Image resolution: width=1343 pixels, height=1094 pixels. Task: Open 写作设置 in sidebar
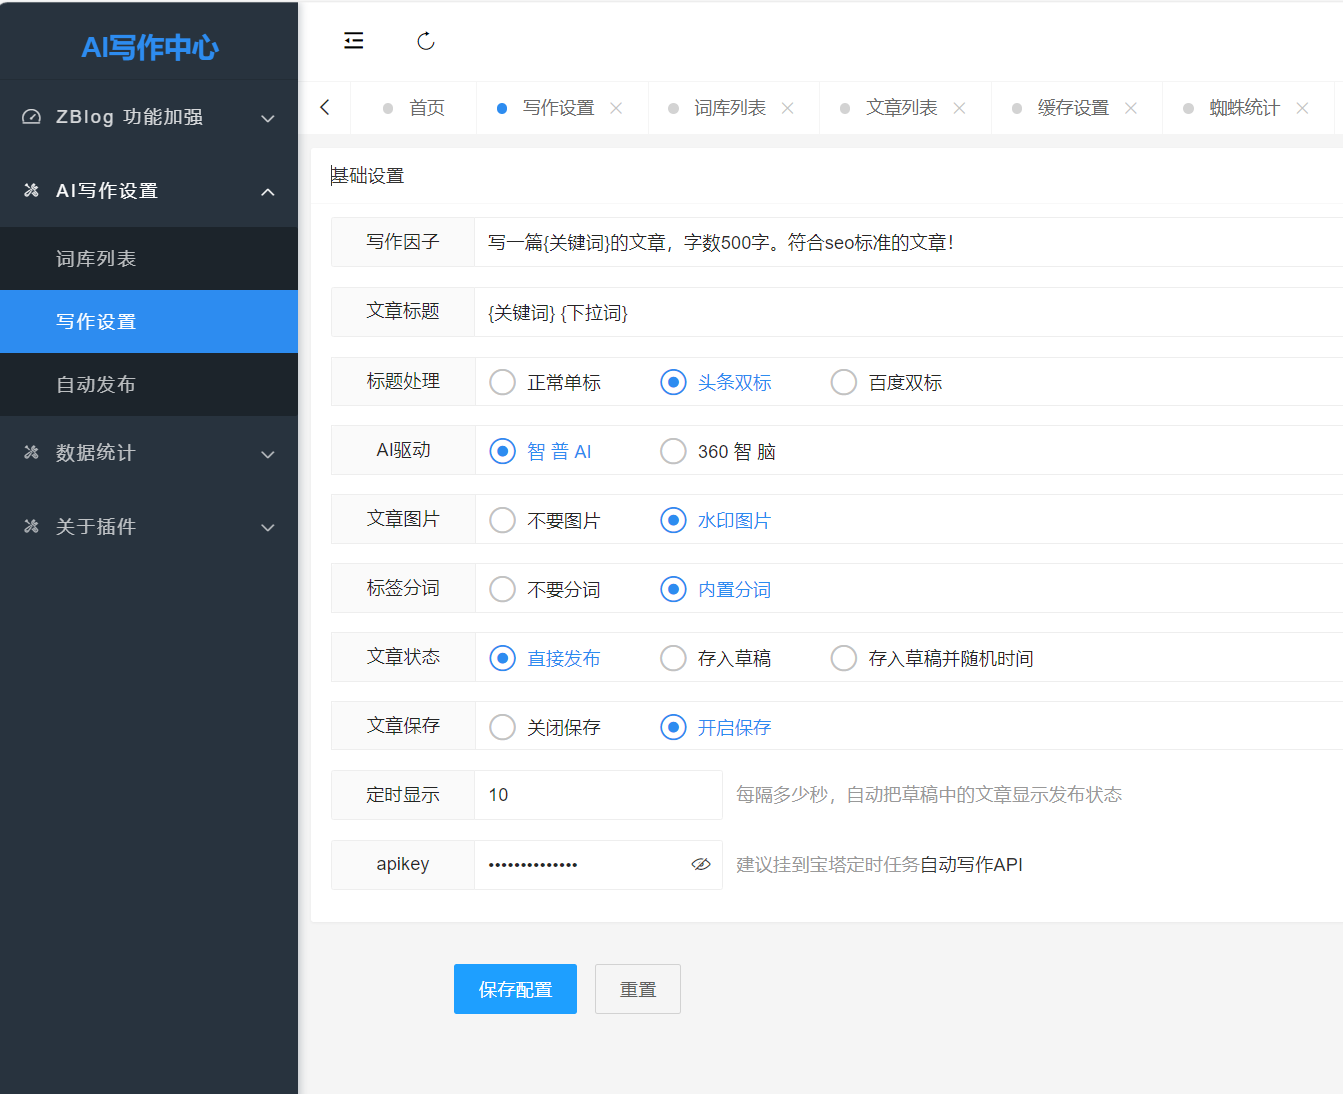[x=149, y=322]
